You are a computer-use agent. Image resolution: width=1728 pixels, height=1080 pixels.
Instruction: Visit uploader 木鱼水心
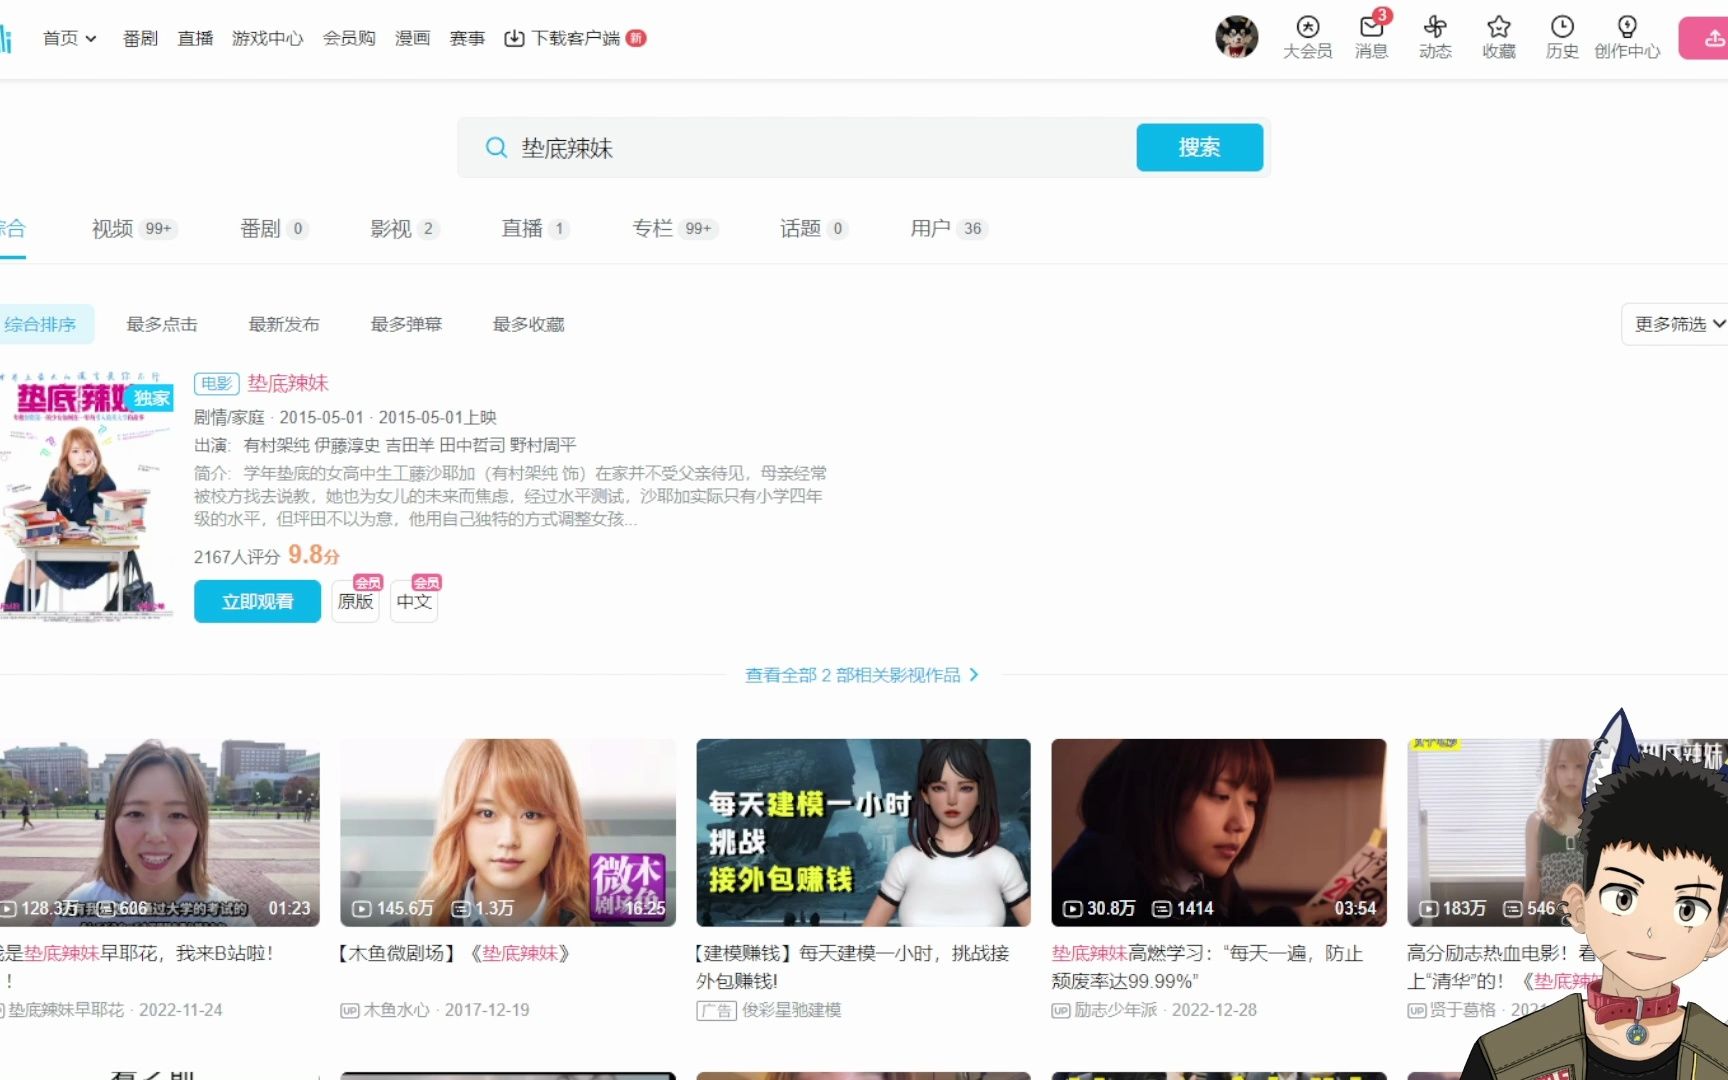396,1010
